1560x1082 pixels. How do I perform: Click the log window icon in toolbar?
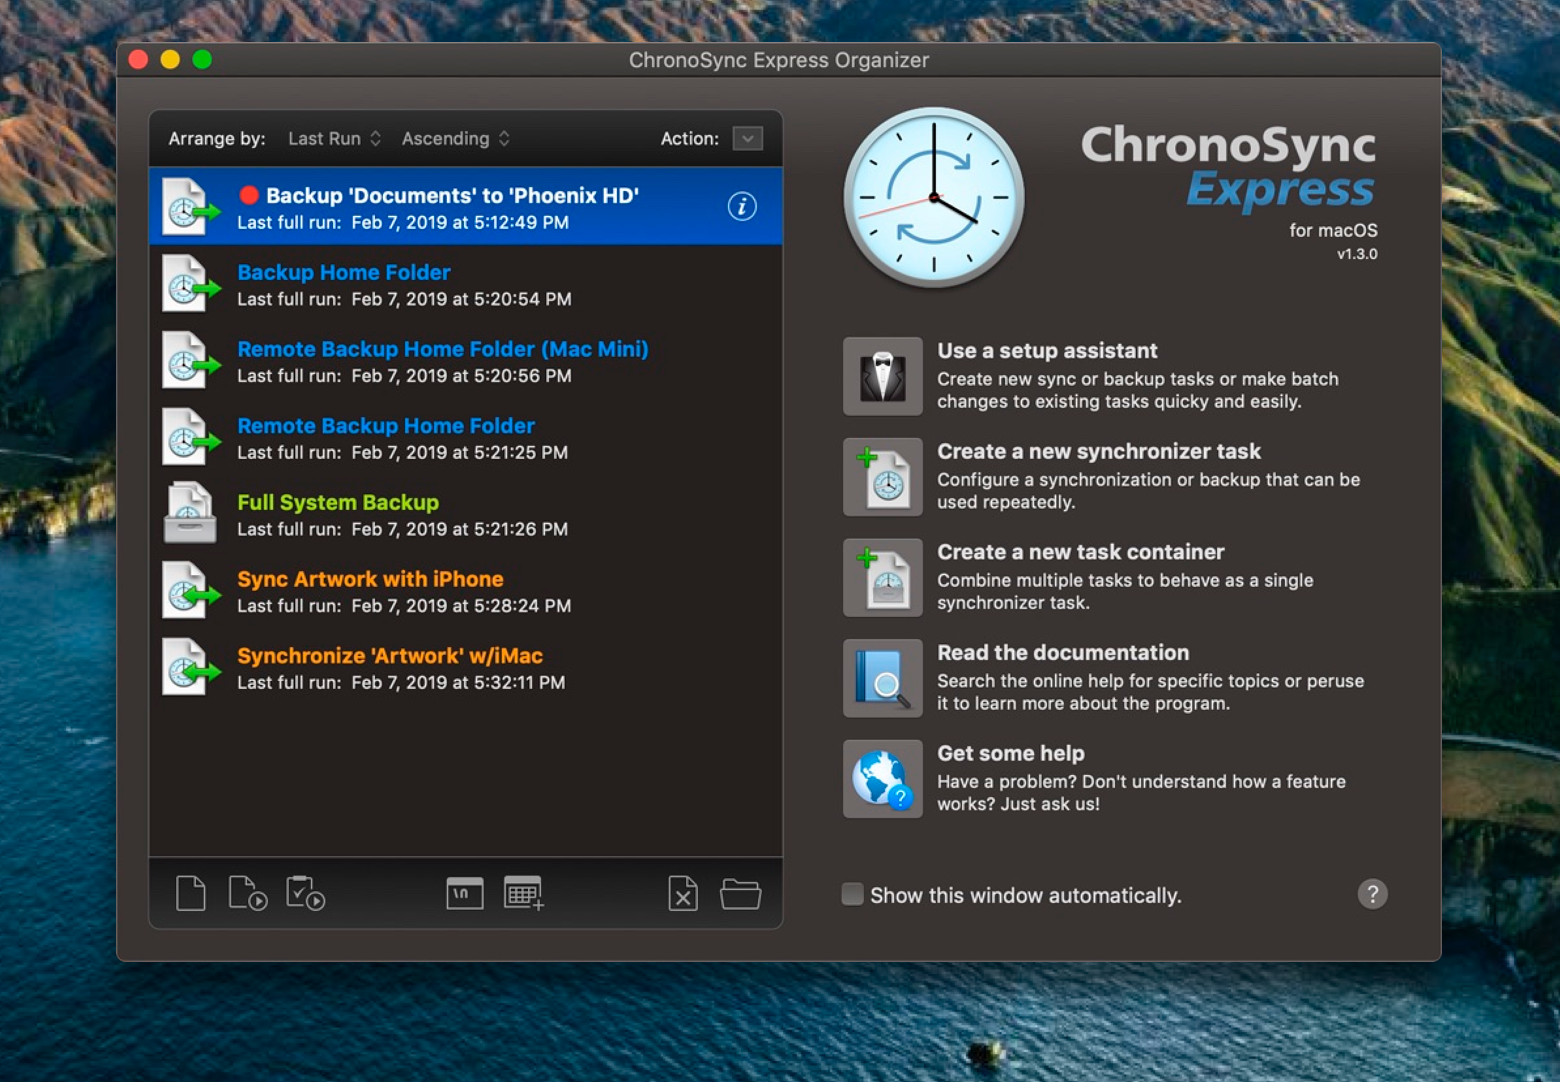[465, 893]
